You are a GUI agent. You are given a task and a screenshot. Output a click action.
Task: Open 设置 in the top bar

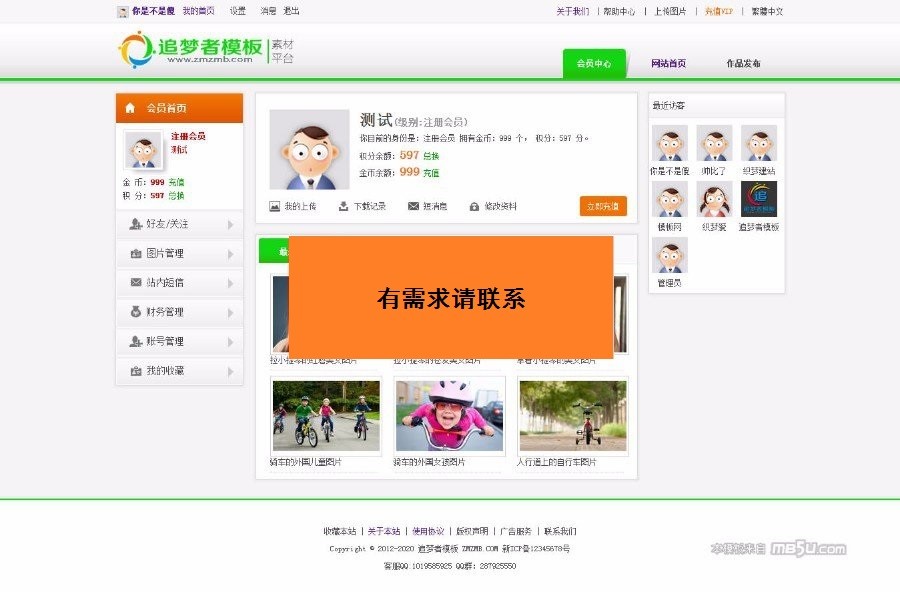(x=238, y=11)
